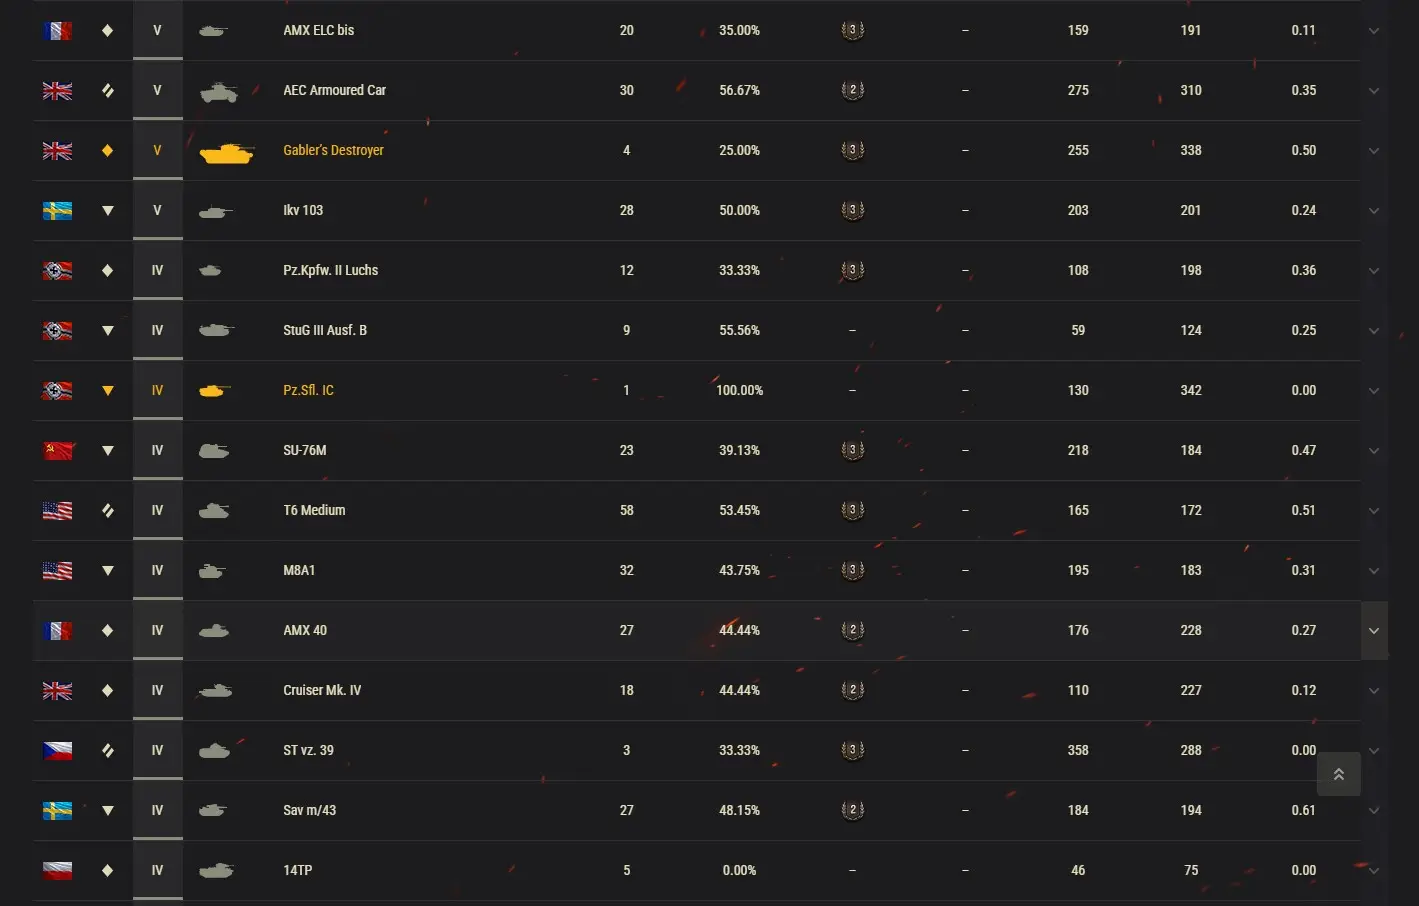Image resolution: width=1419 pixels, height=906 pixels.
Task: Click the mastery badge in Pz.Kpfw. II Luchs row
Action: (x=852, y=270)
